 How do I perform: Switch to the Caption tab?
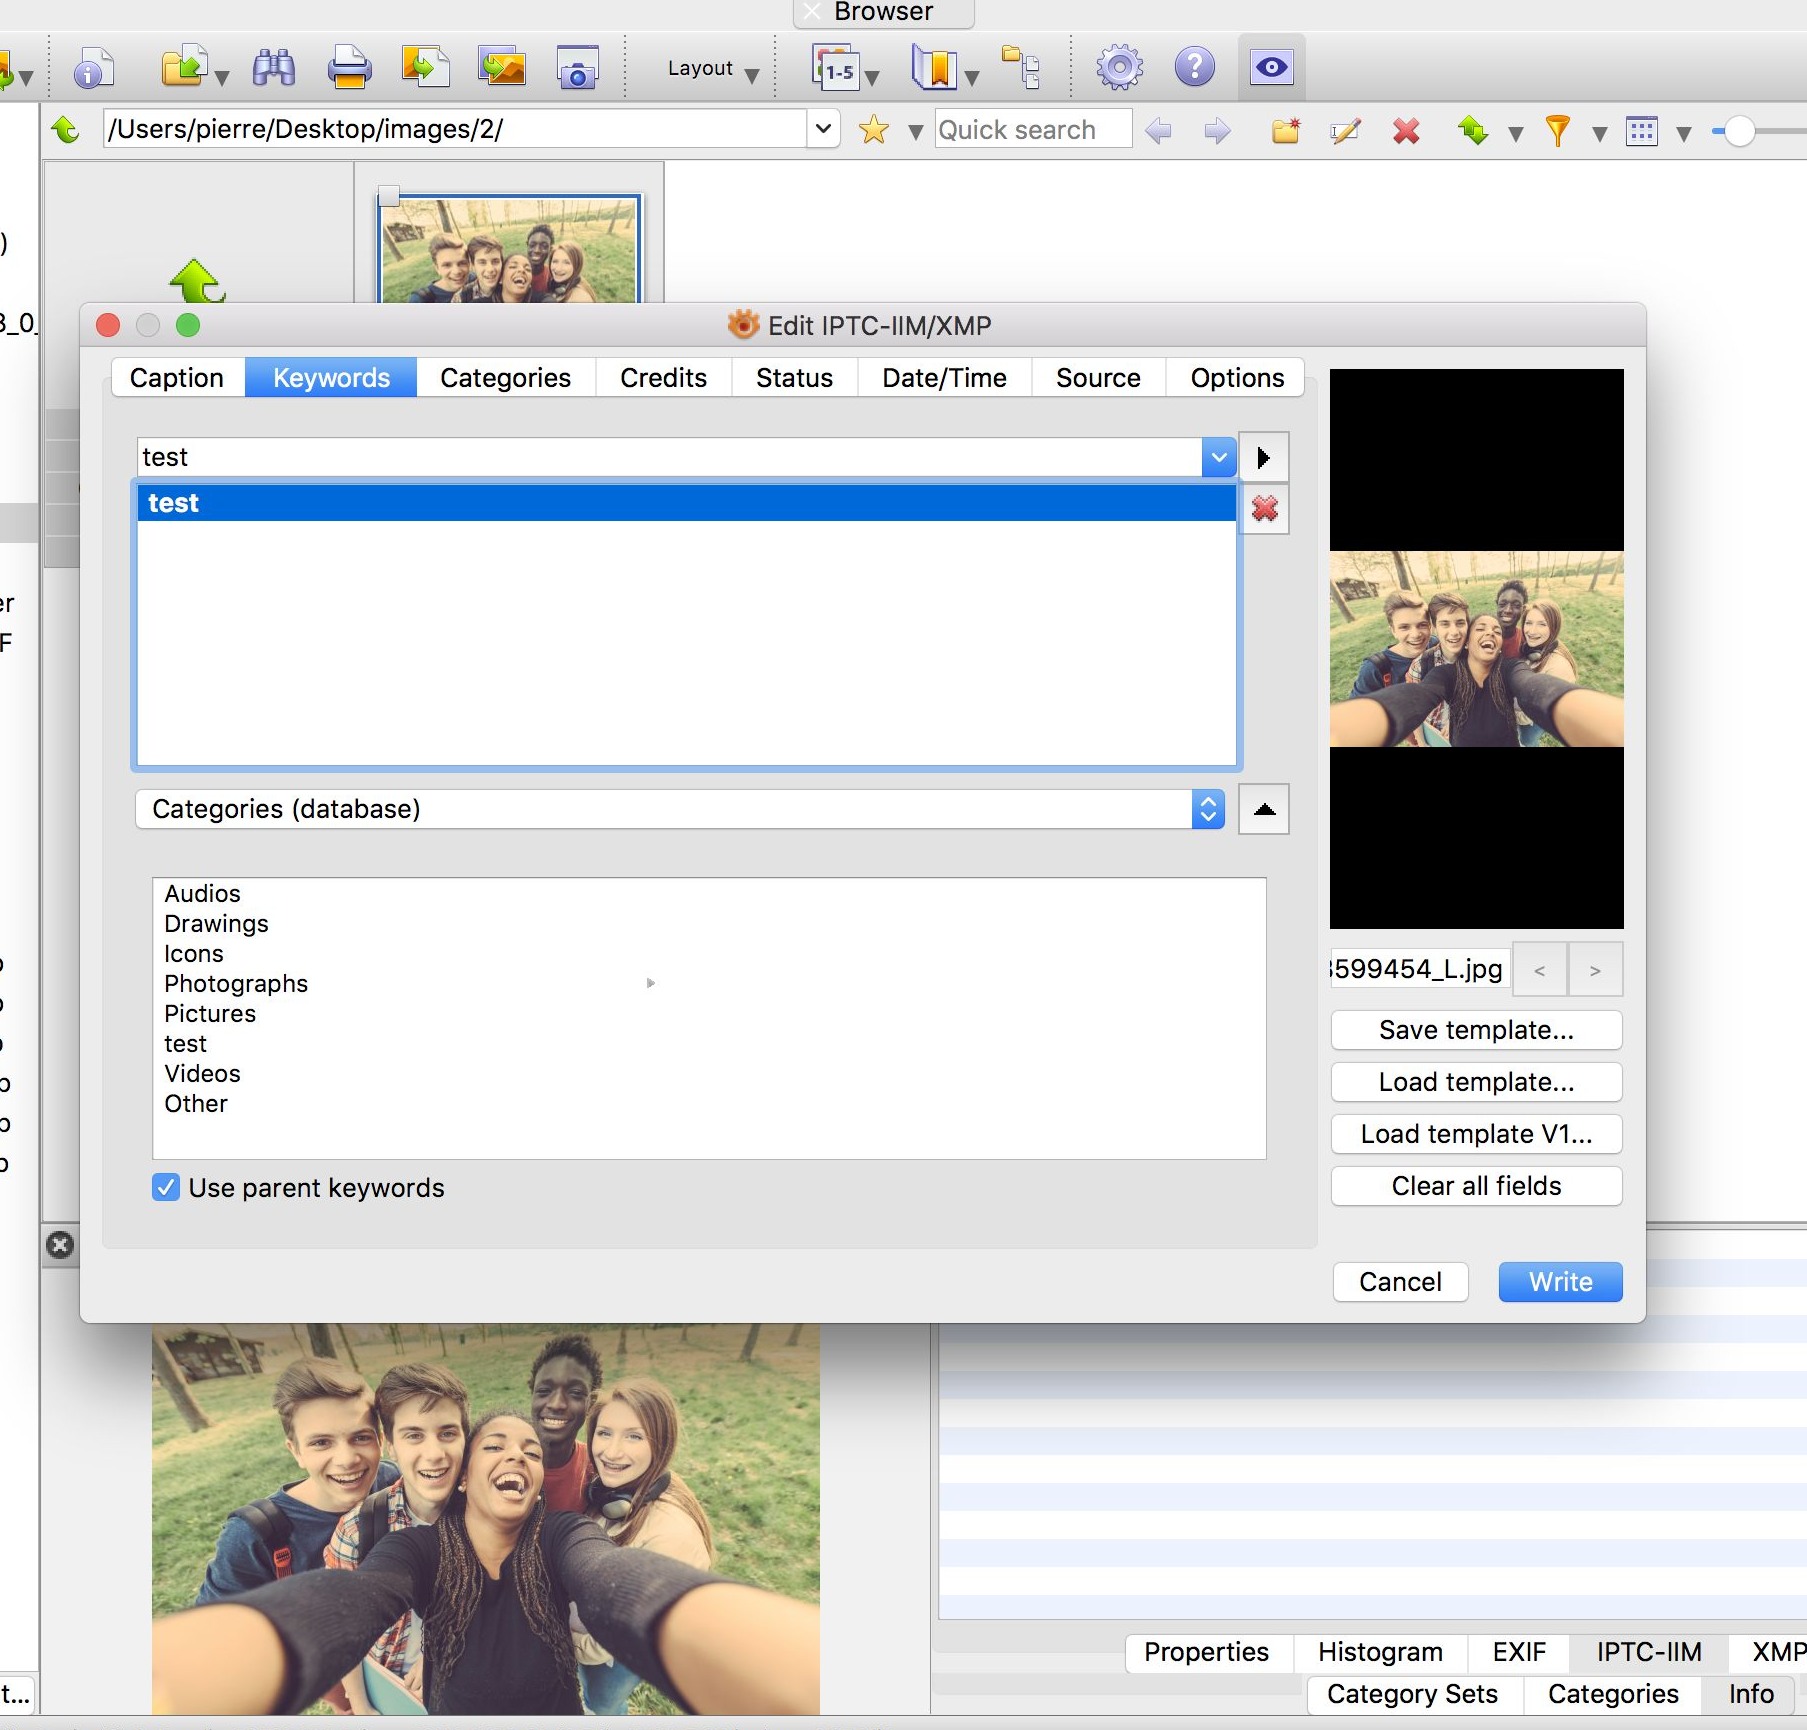coord(177,378)
